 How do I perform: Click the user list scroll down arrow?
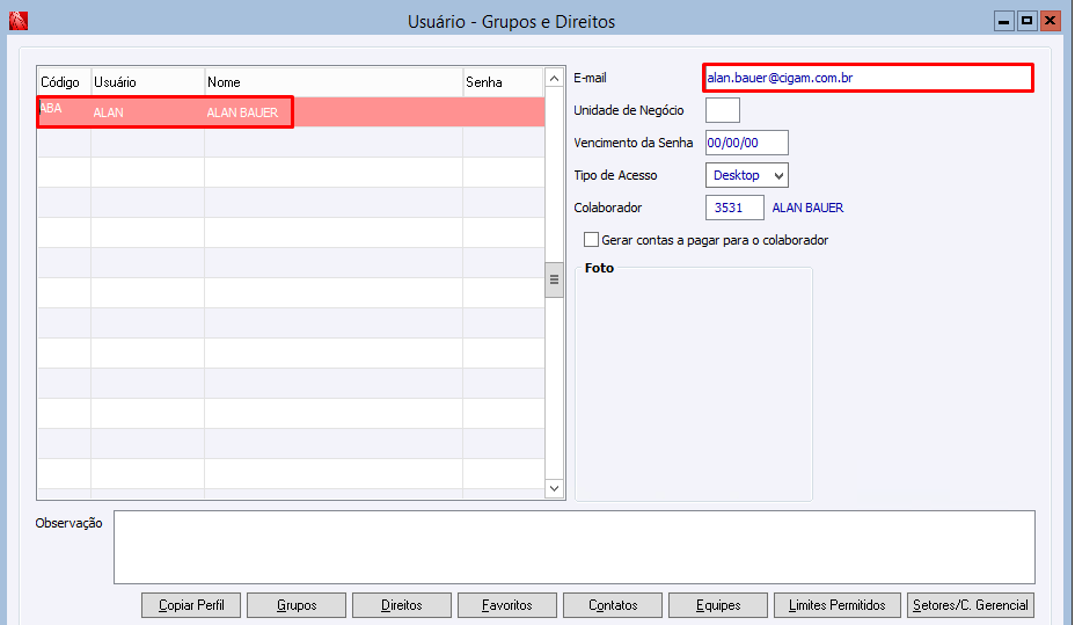pos(554,488)
